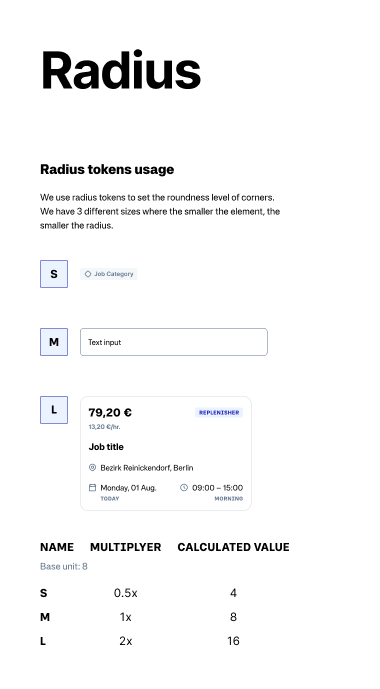This screenshot has height=689, width=380.
Task: Click the MORNING label under the time
Action: [x=228, y=499]
